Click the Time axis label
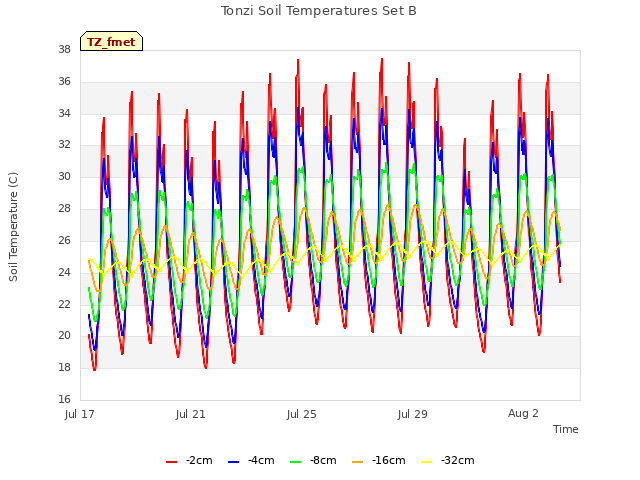This screenshot has height=480, width=640. 565,429
